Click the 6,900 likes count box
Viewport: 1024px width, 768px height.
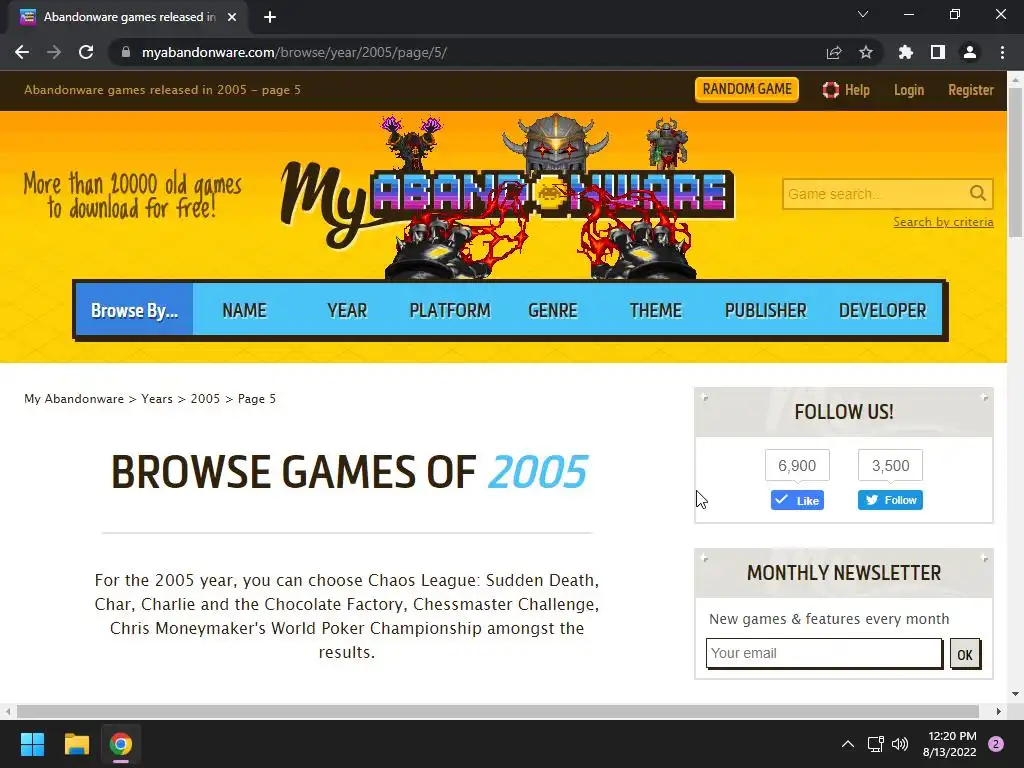tap(797, 465)
